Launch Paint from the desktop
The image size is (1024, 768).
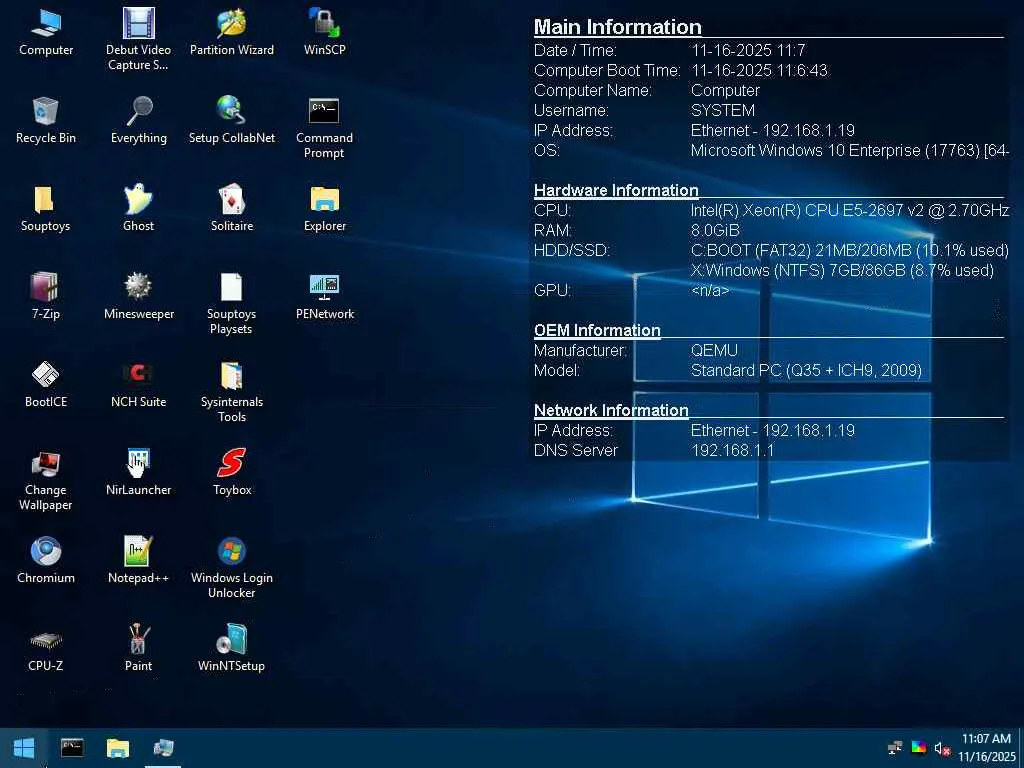point(138,650)
